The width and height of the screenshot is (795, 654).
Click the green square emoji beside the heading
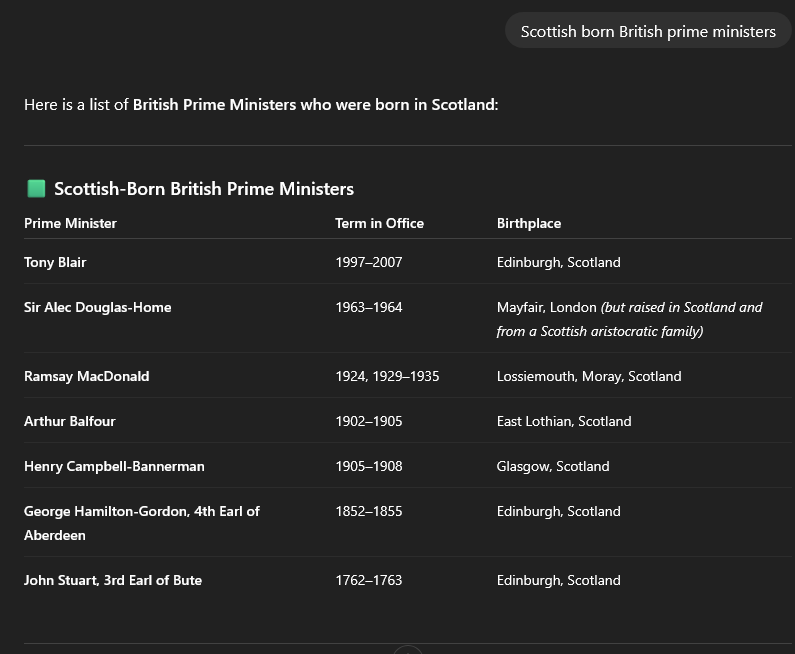pyautogui.click(x=36, y=189)
